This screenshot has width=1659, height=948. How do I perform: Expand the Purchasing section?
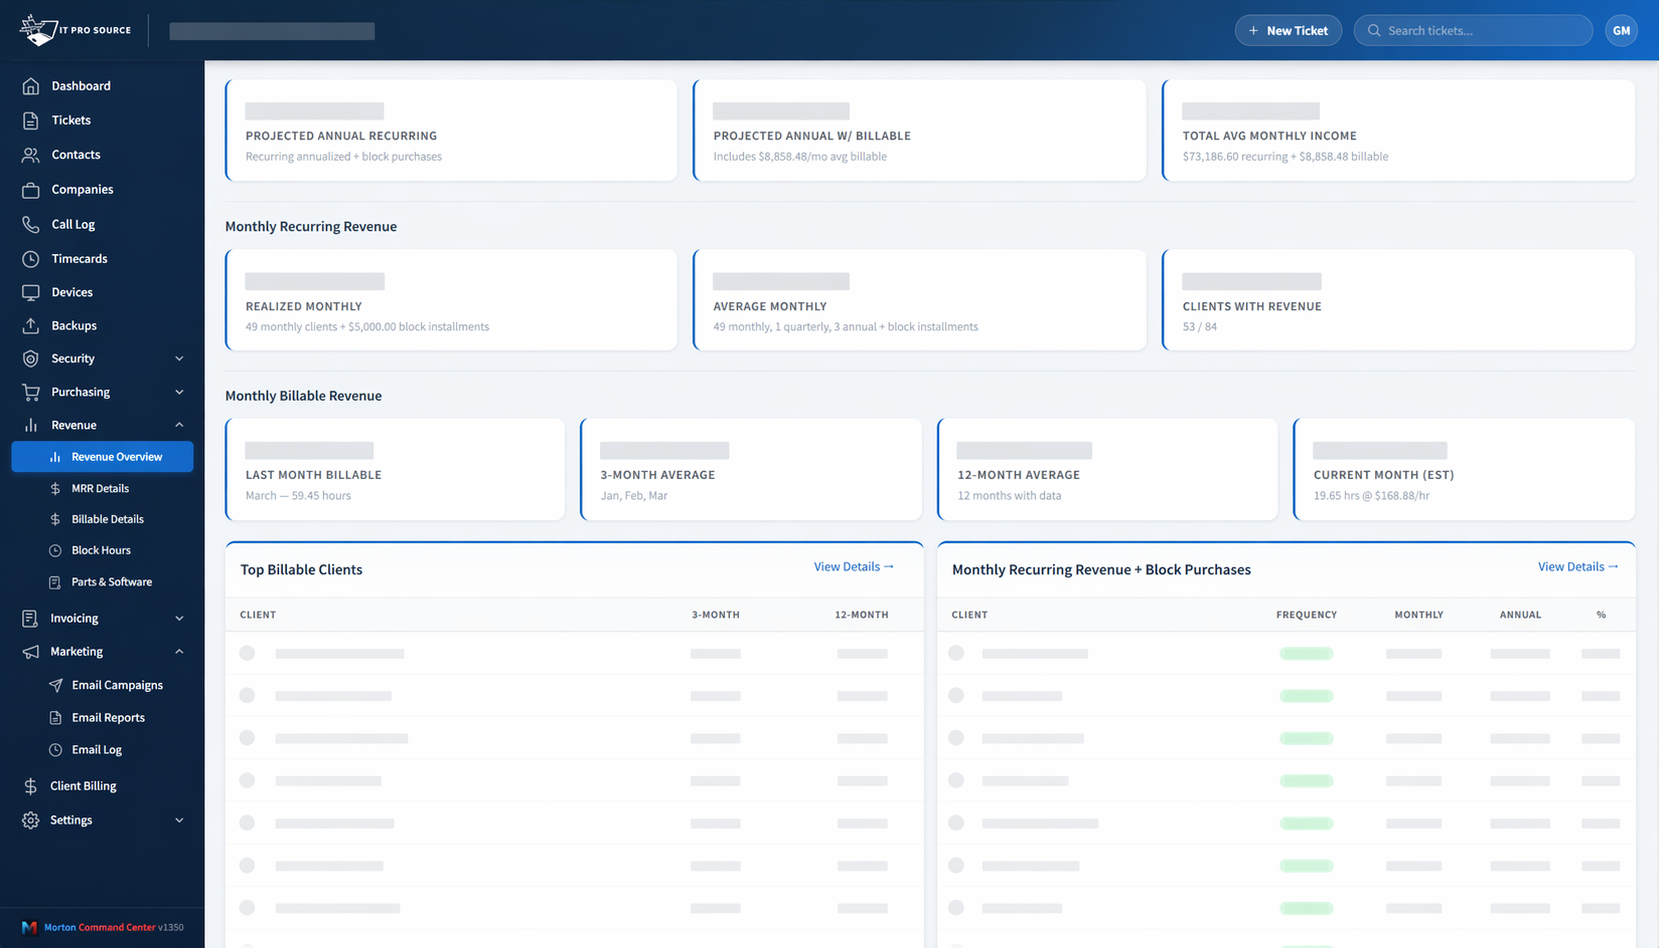click(x=100, y=392)
